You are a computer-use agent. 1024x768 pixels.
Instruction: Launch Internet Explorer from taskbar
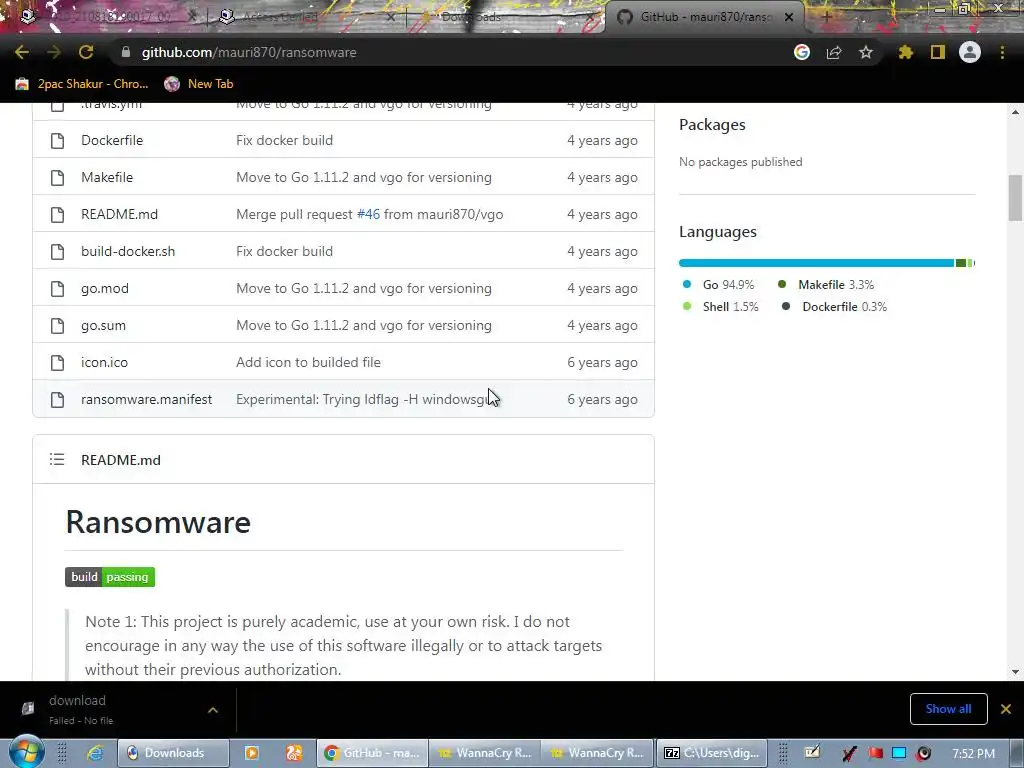95,753
